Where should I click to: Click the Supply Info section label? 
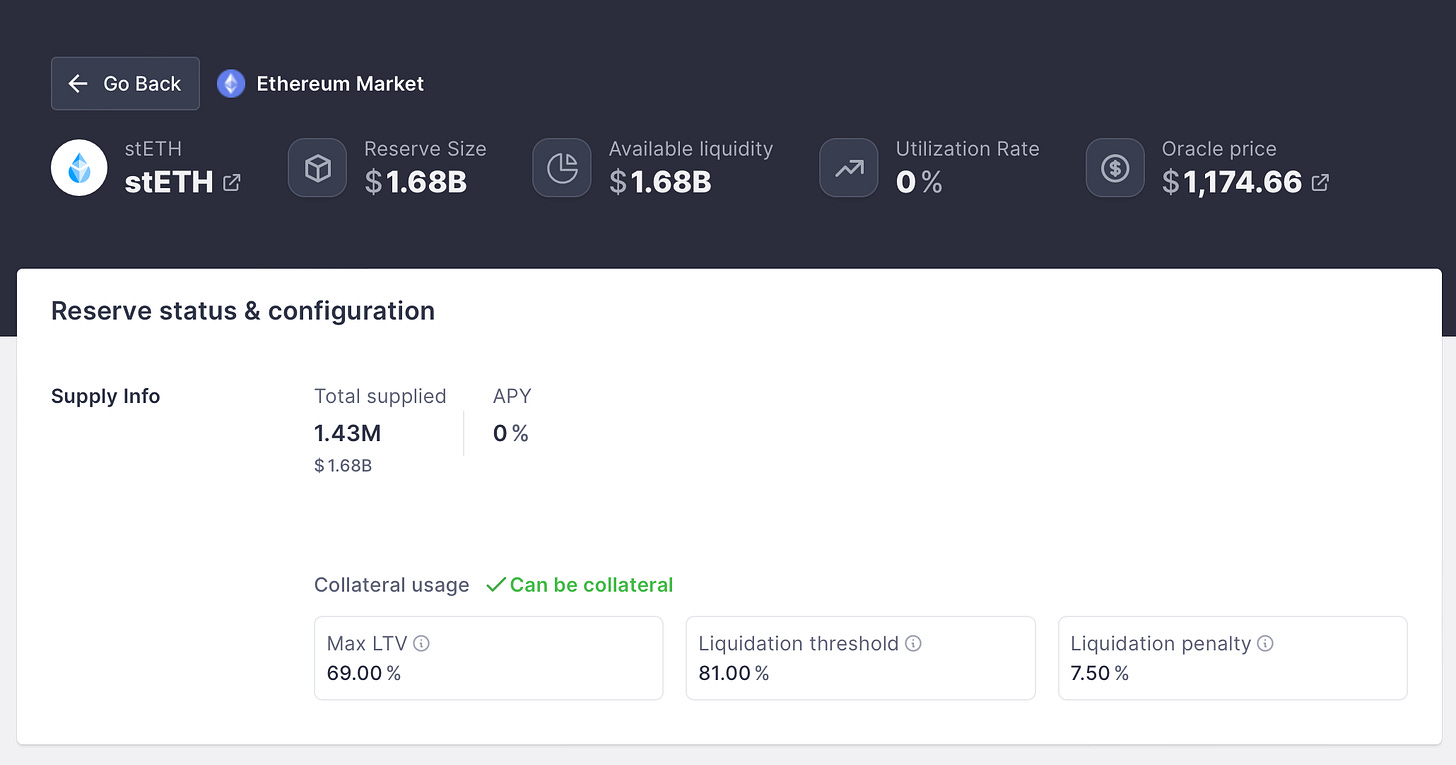105,396
